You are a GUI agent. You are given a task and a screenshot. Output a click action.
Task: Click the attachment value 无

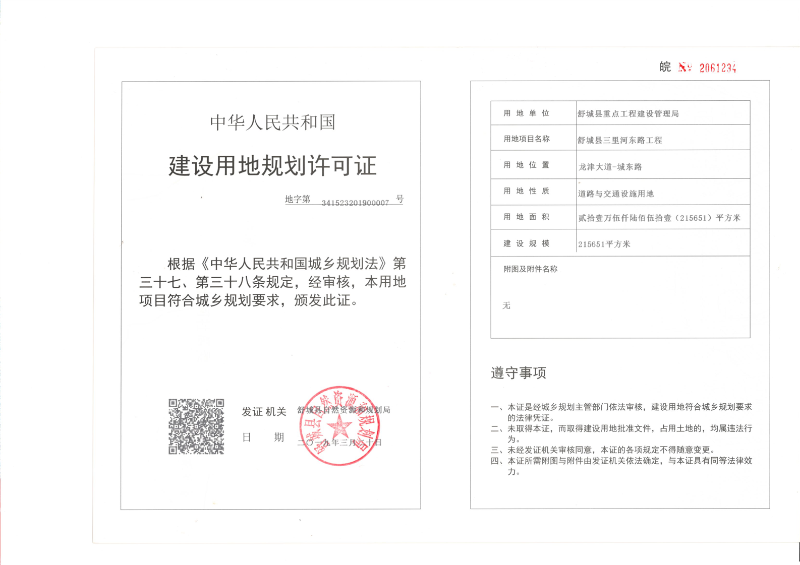pos(506,305)
